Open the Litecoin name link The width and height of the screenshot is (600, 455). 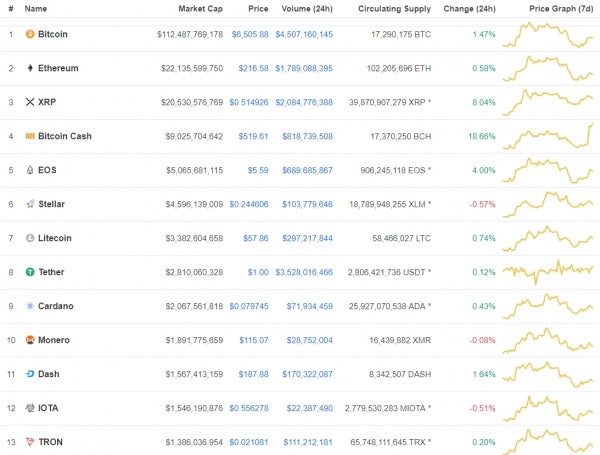click(55, 238)
